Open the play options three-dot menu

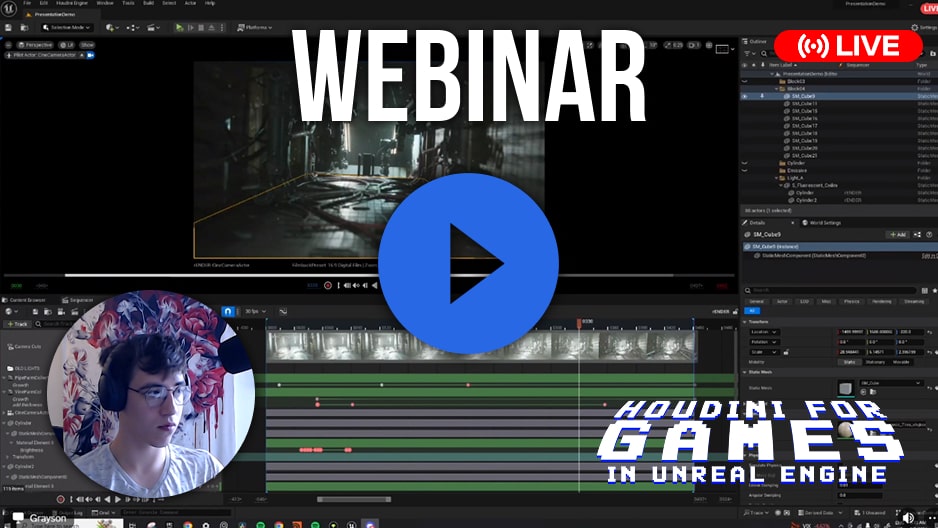coord(222,28)
